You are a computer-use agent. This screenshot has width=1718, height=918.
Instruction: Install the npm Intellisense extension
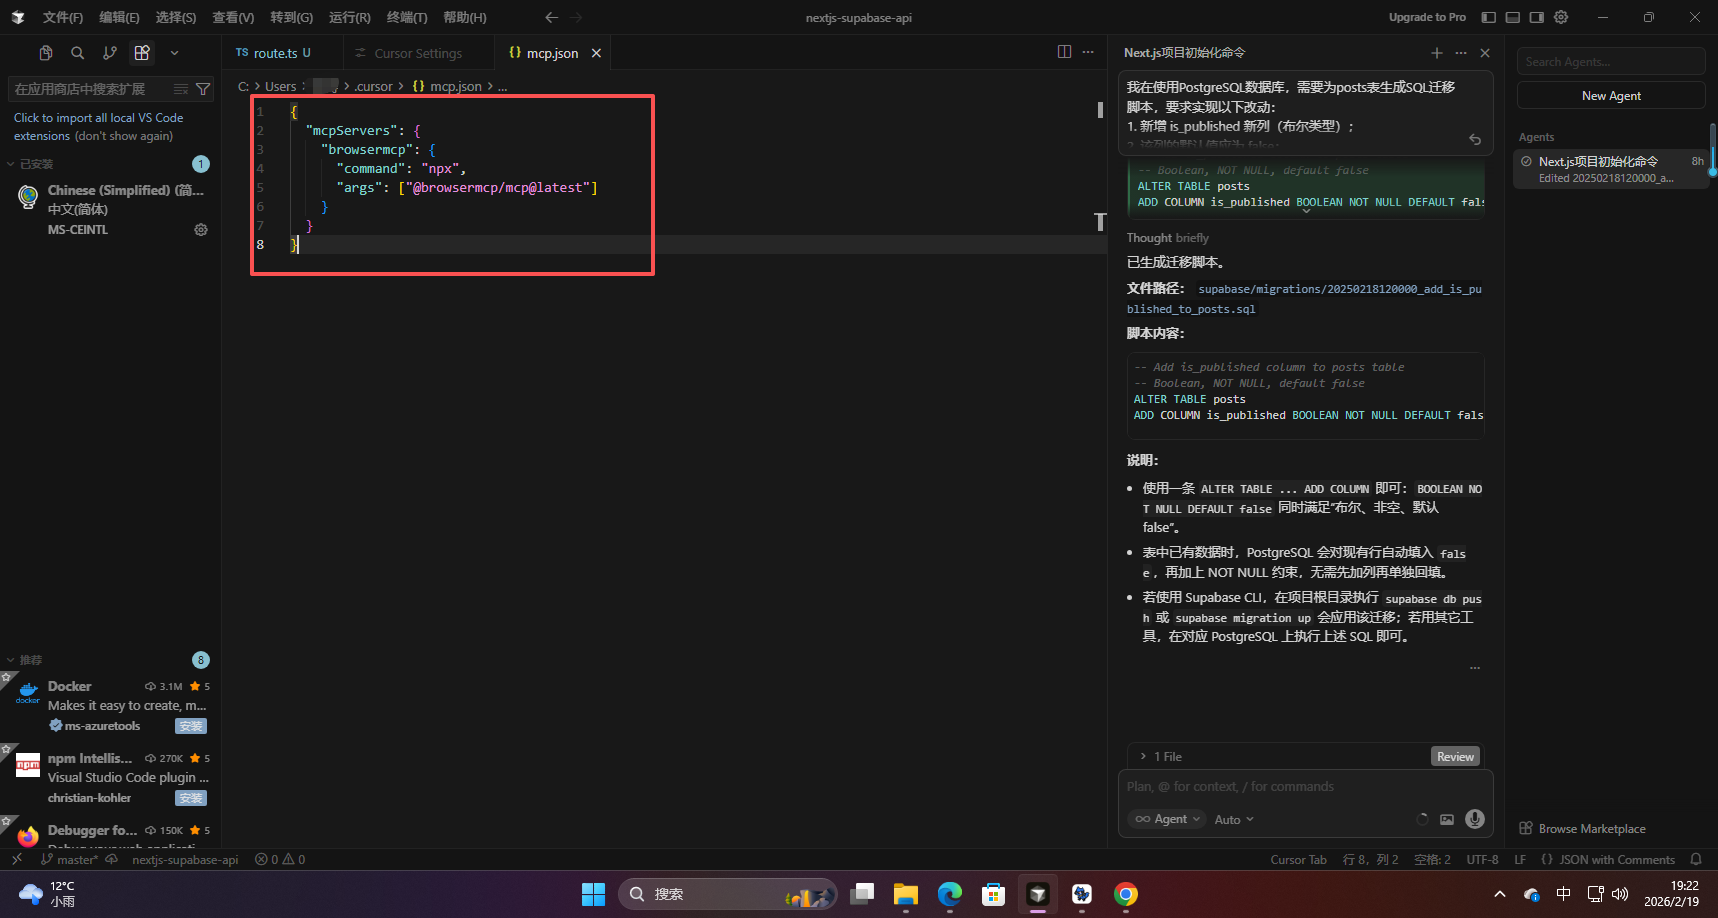191,798
